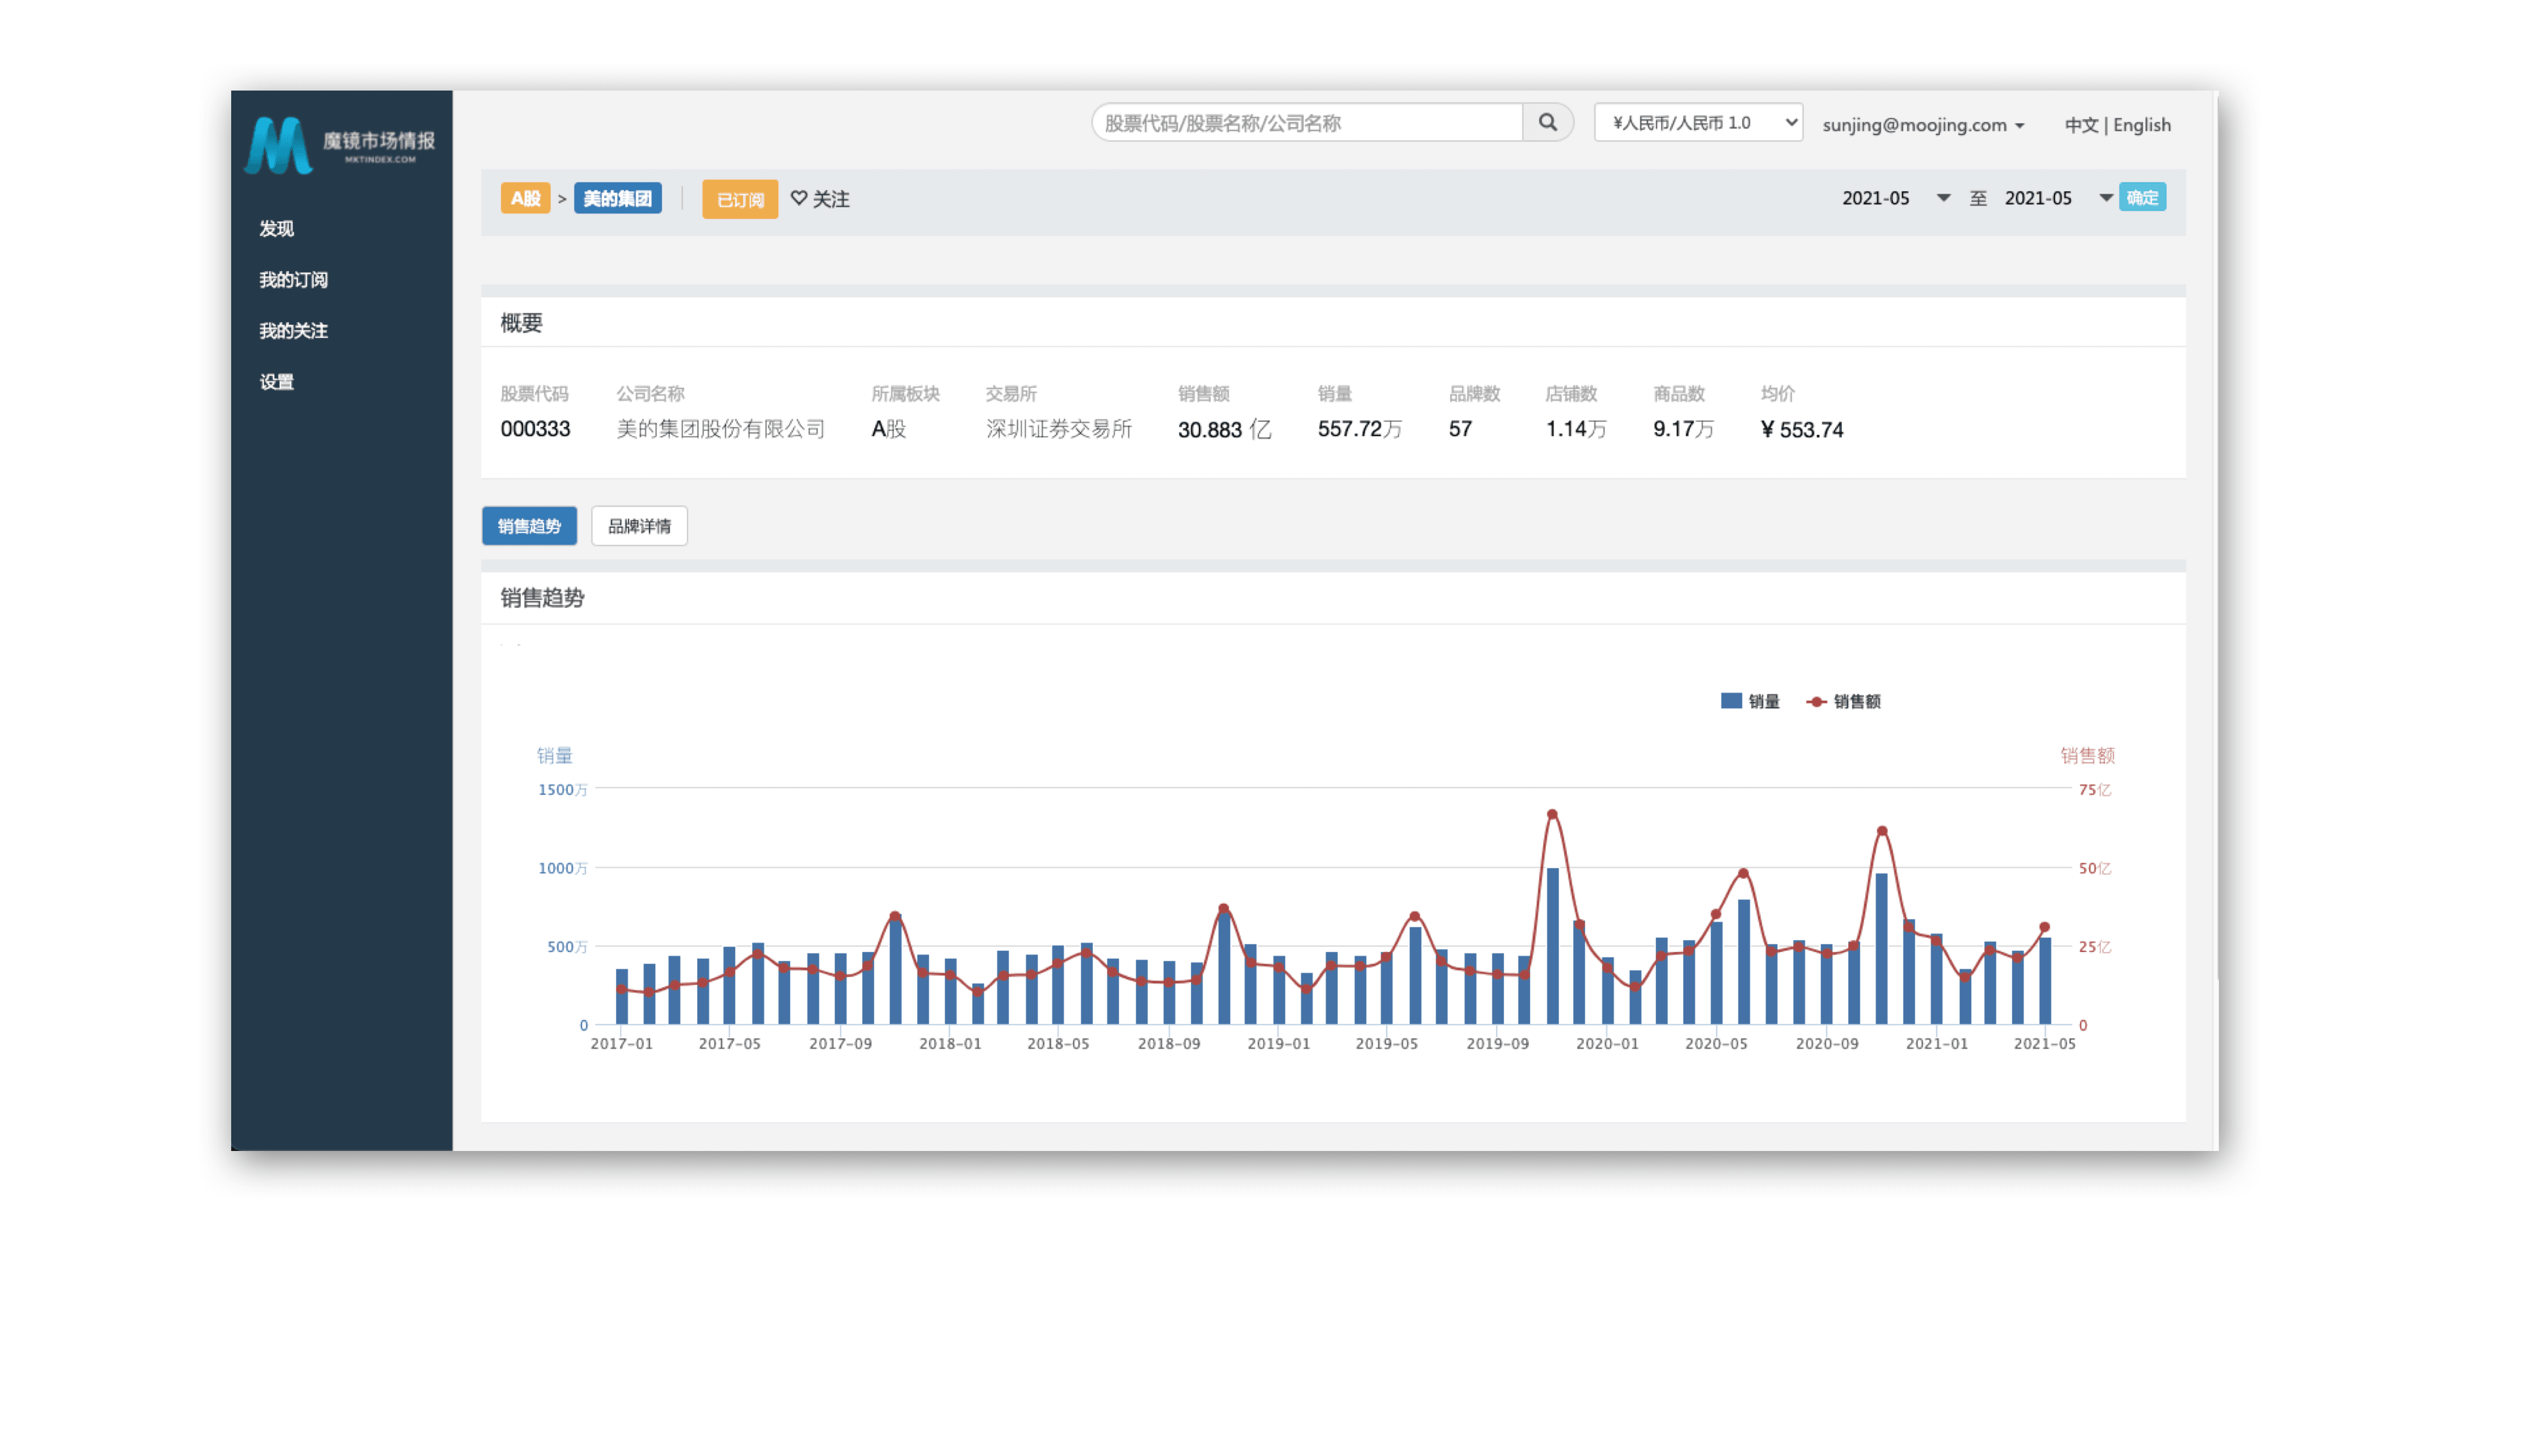Click the A股 breadcrumb tag

point(525,198)
